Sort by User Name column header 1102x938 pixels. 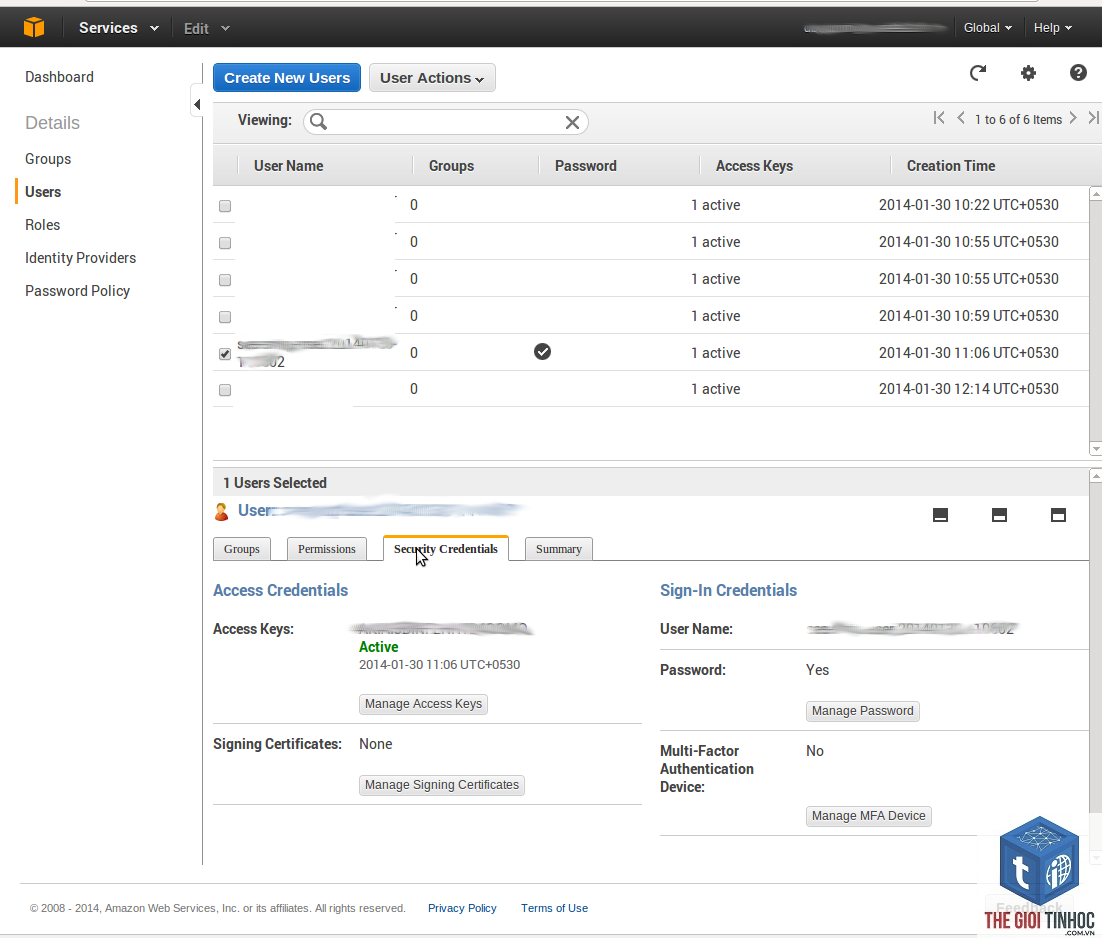(x=288, y=166)
